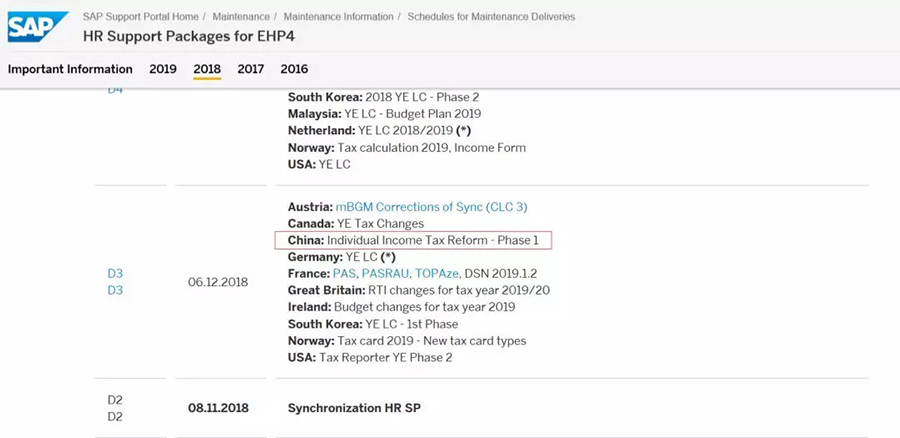Screen dimensions: 900x438
Task: Click Norway Tax card 2019 line
Action: tap(407, 341)
